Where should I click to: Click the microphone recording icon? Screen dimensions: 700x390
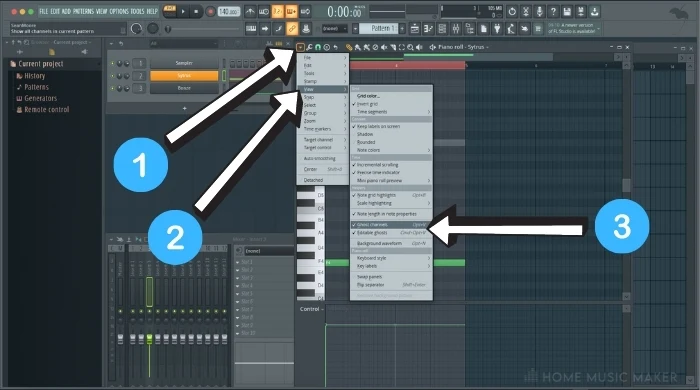539,12
